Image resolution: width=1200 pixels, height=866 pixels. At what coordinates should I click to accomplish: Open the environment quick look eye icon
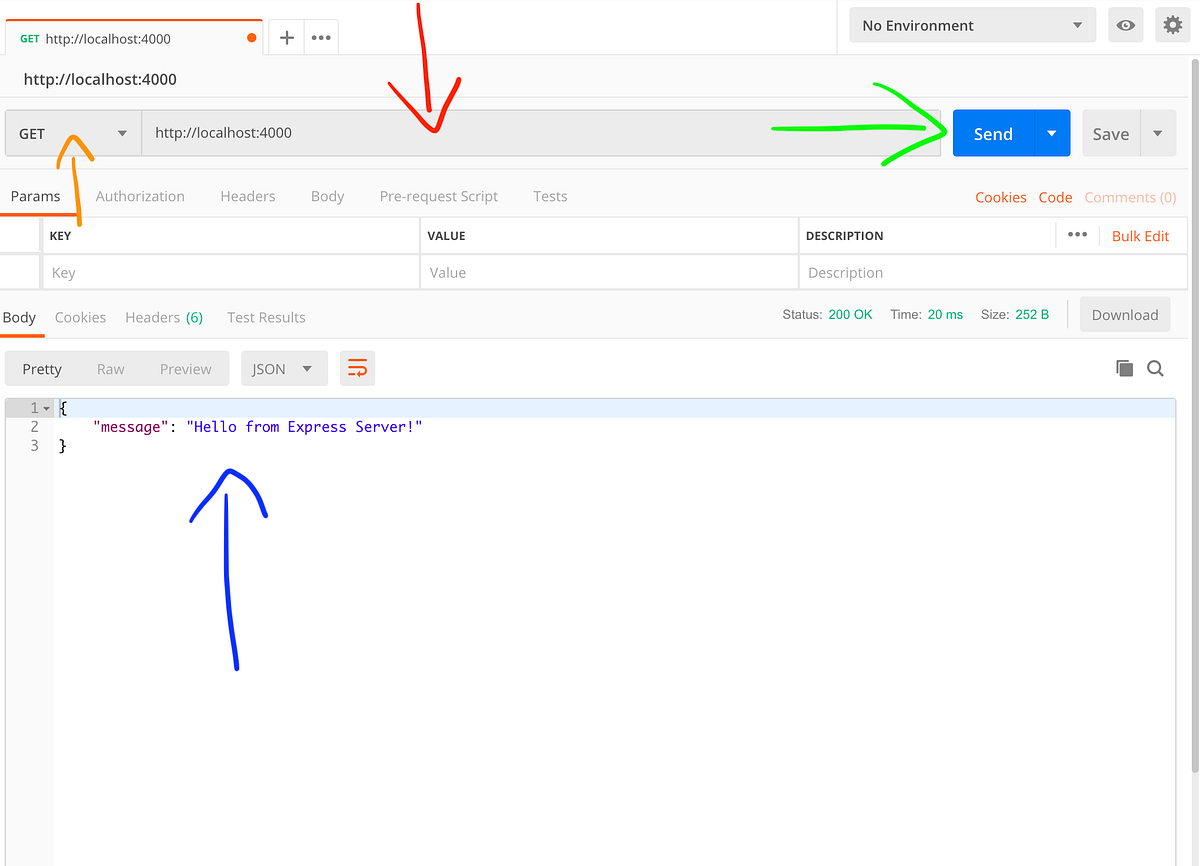(1125, 25)
